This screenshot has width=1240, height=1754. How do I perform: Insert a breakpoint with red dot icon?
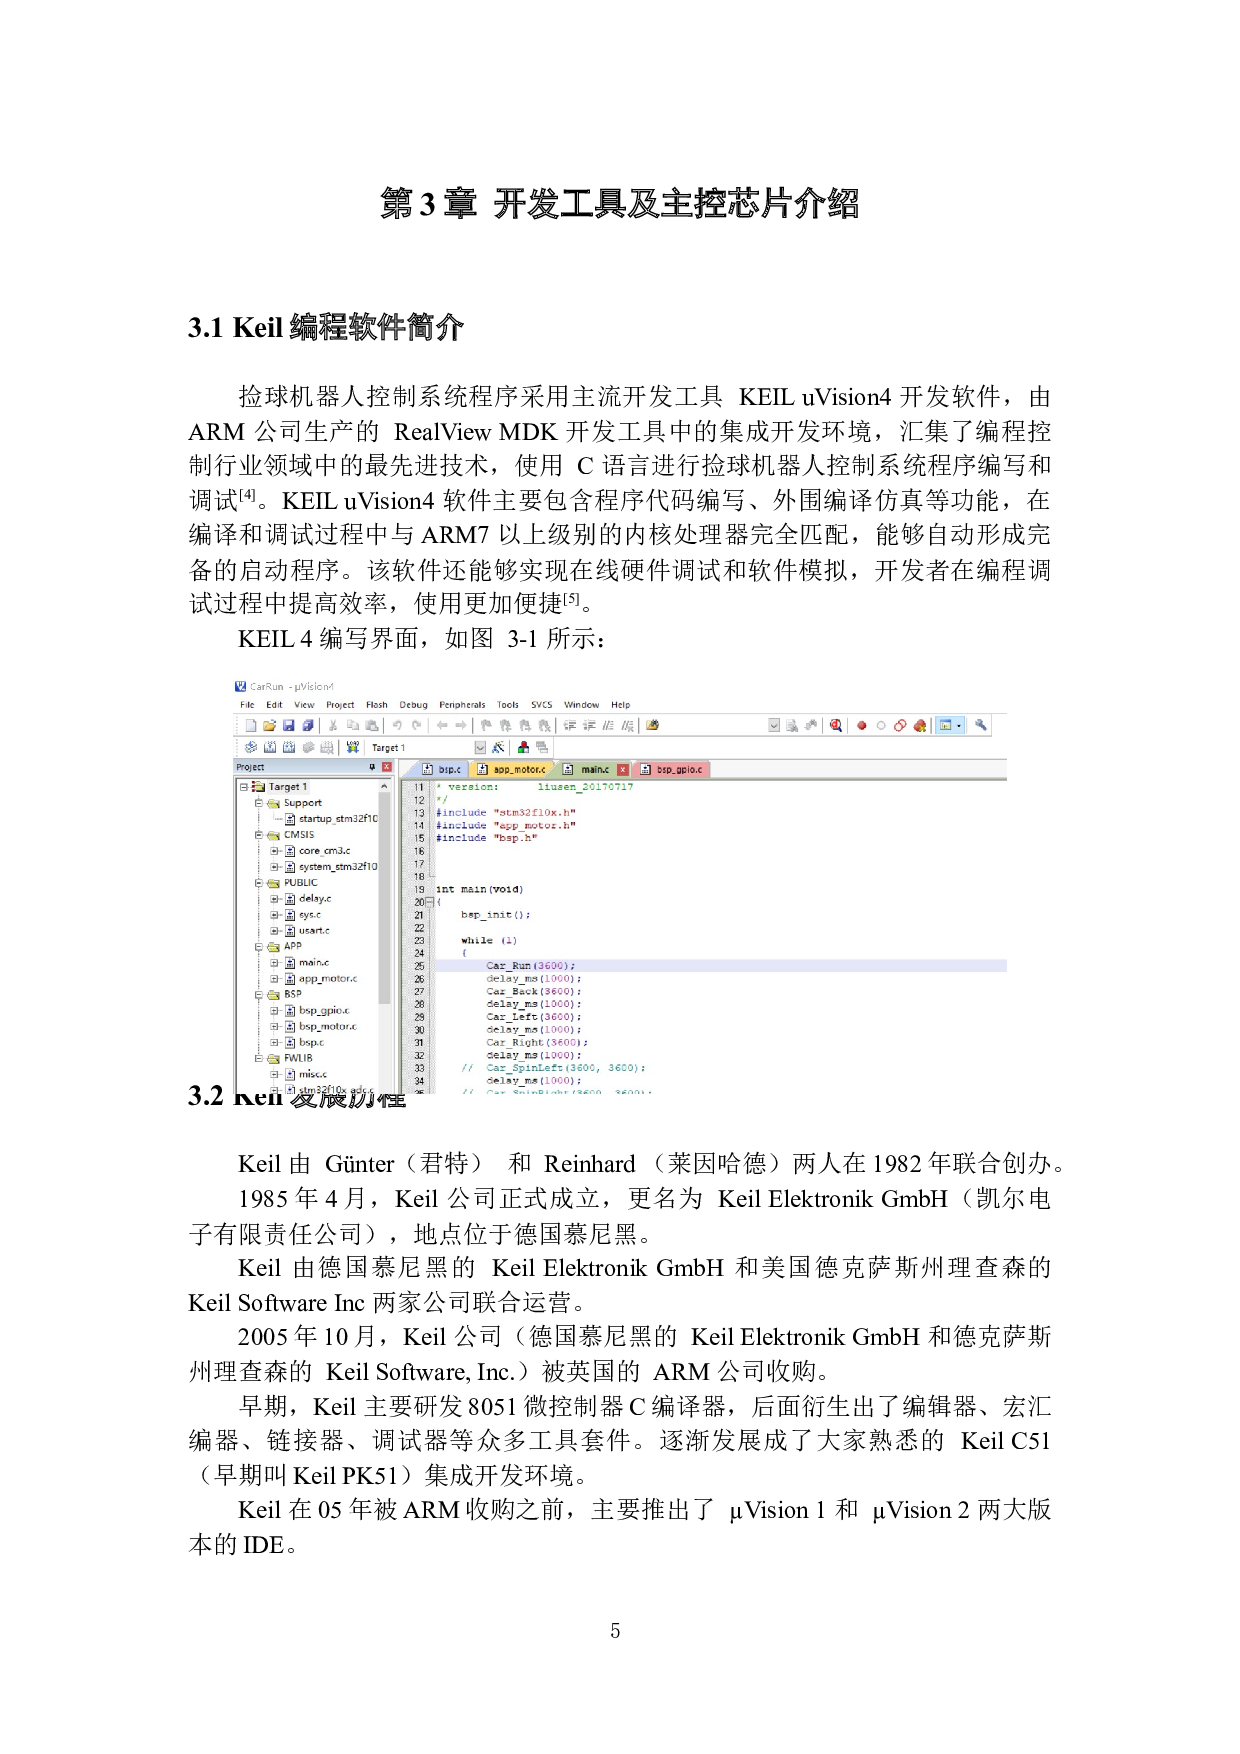[861, 726]
